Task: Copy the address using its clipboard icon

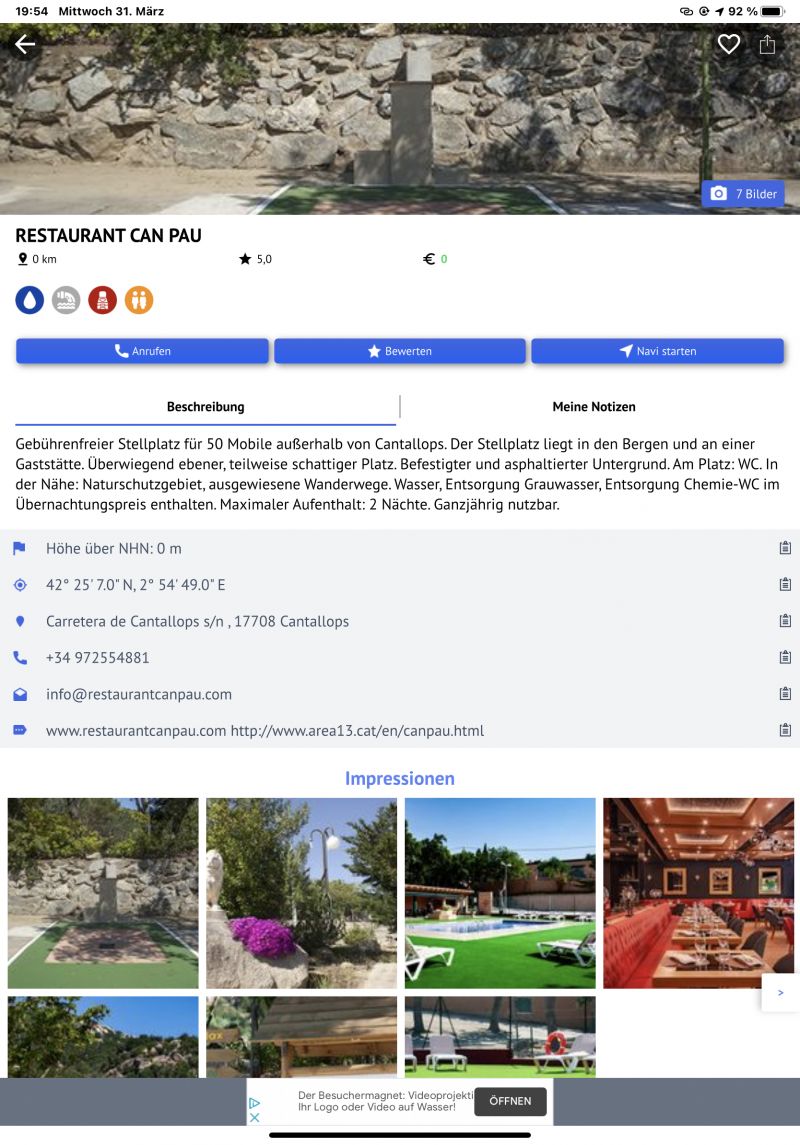Action: pos(785,621)
